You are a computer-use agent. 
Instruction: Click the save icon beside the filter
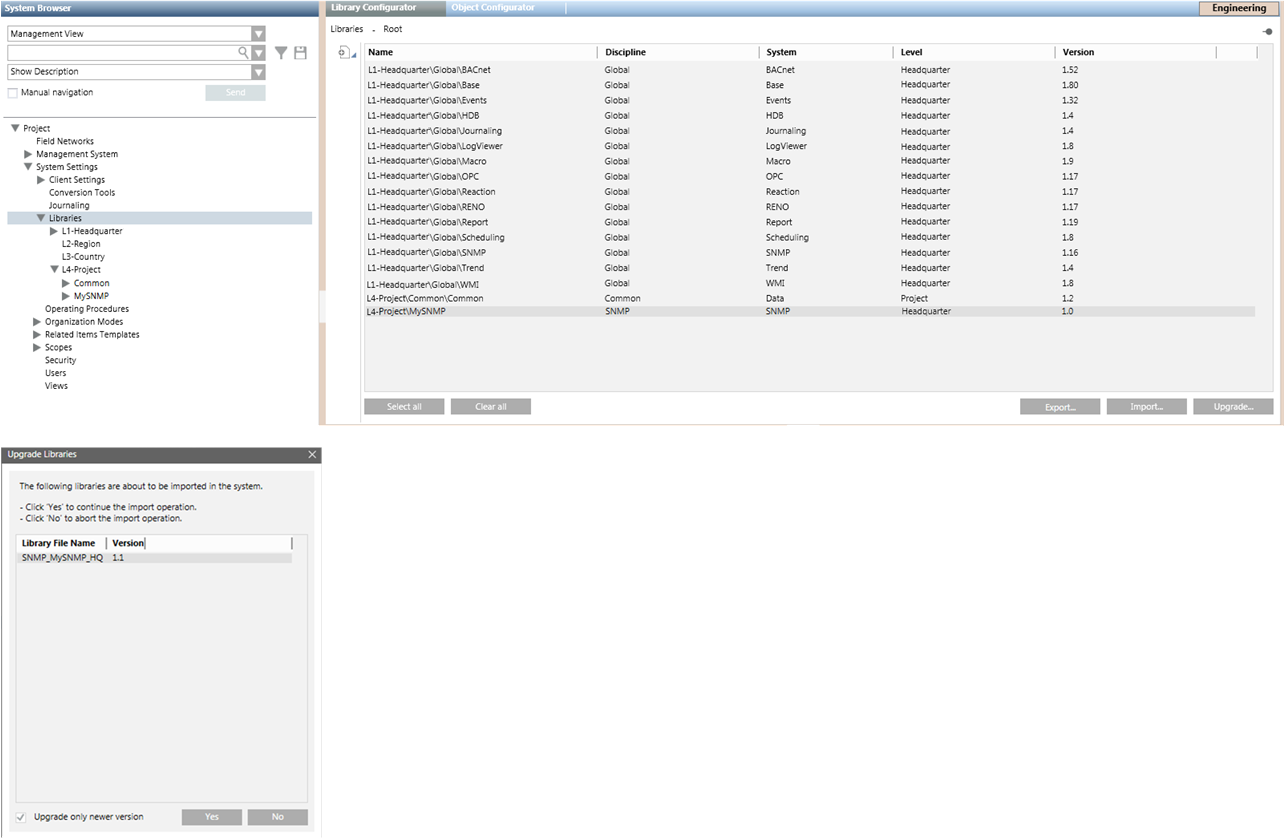point(300,53)
